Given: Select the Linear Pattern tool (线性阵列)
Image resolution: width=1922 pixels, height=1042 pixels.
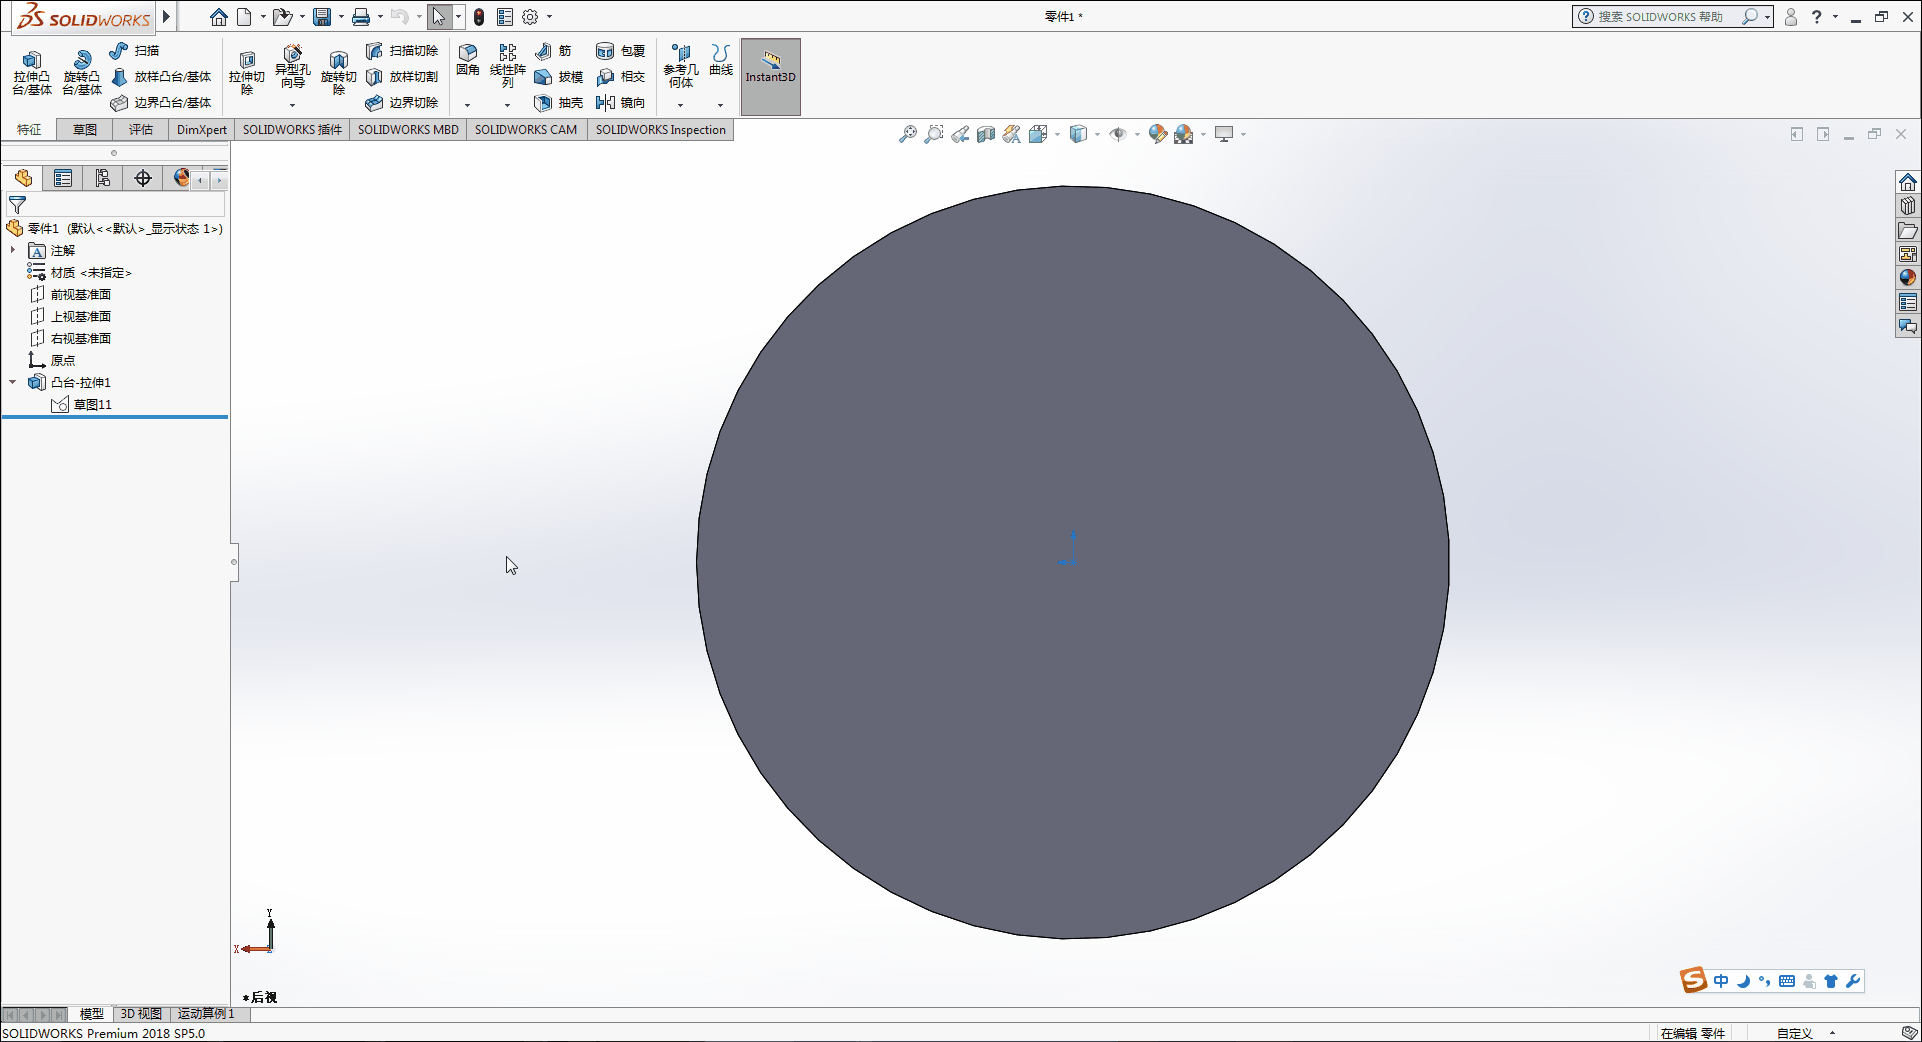Looking at the screenshot, I should coord(508,66).
